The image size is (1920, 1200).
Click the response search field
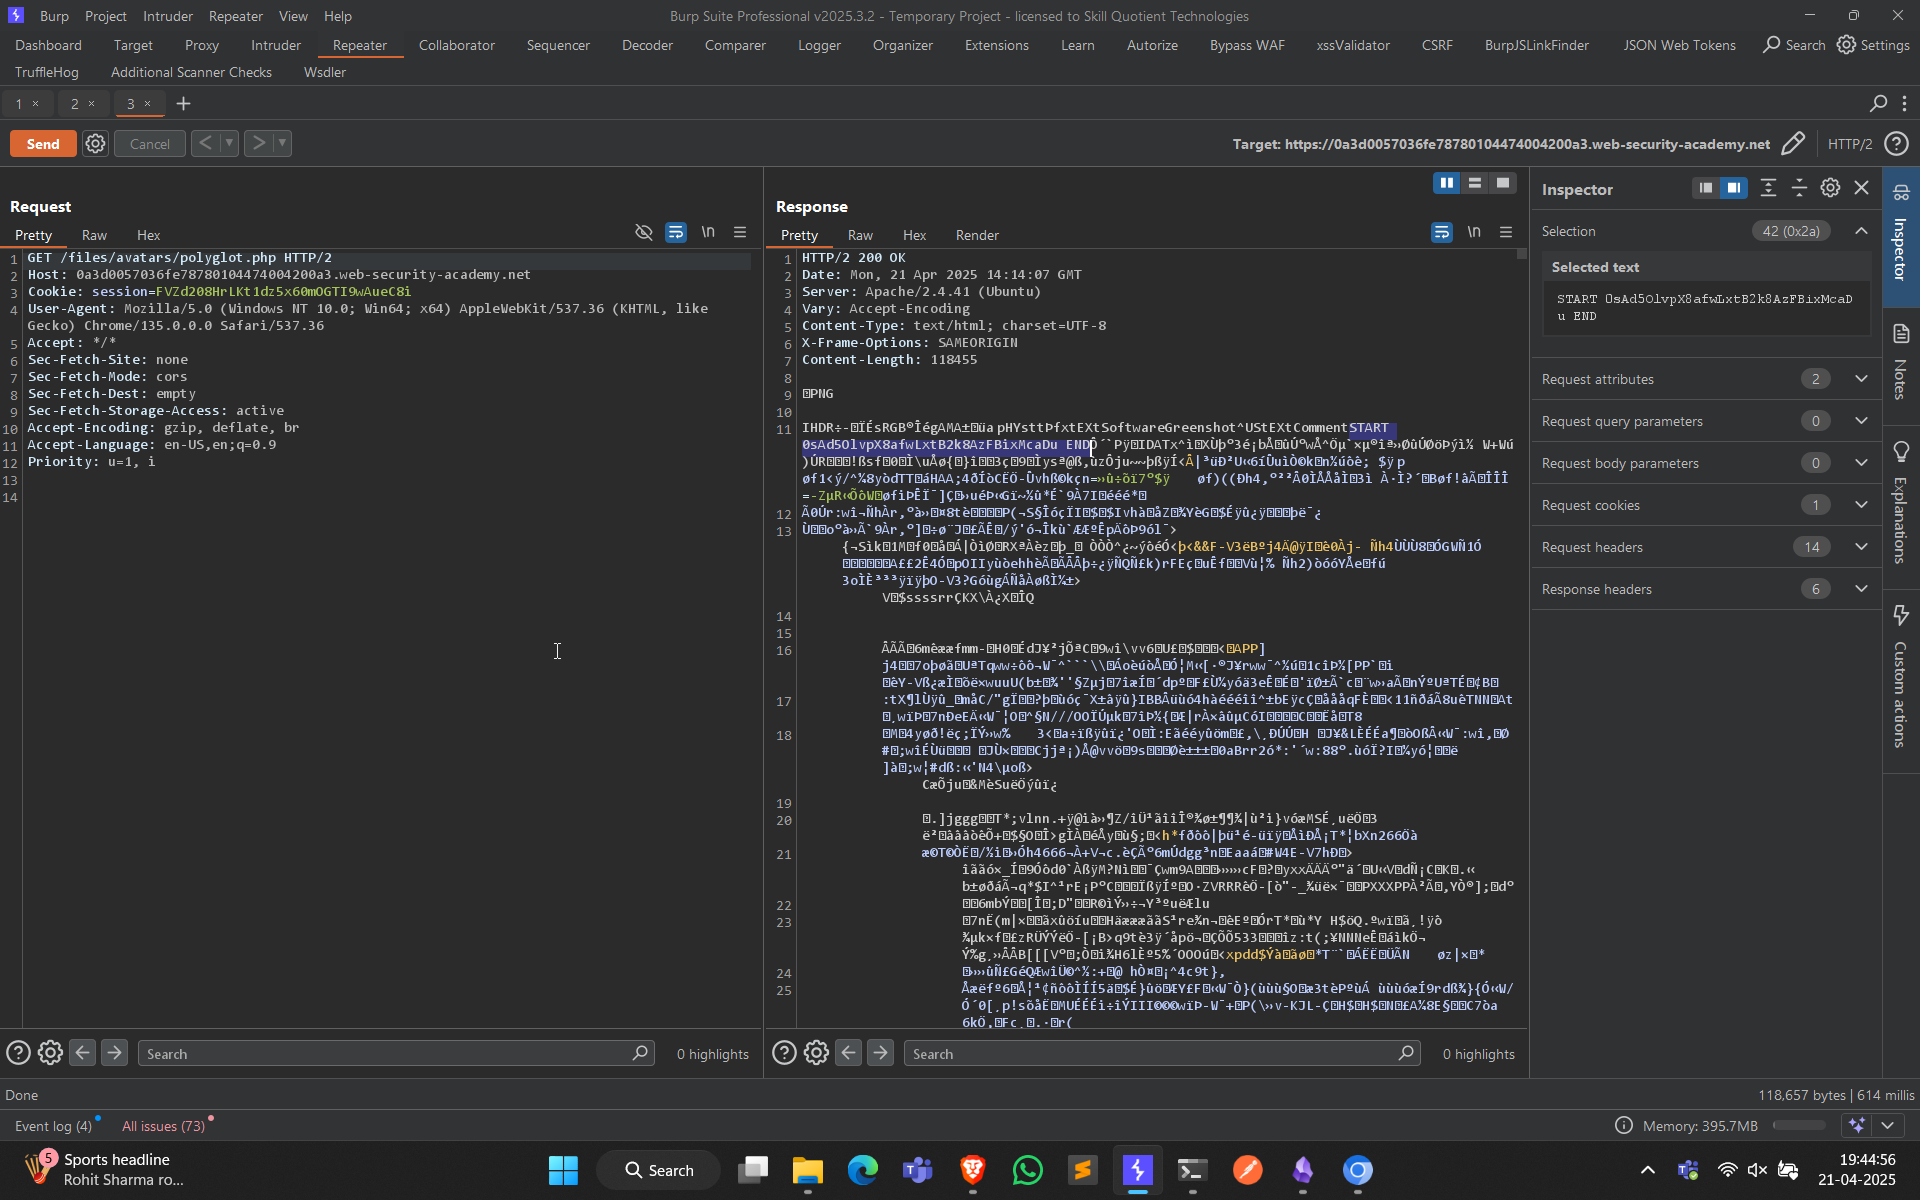(x=1150, y=1054)
